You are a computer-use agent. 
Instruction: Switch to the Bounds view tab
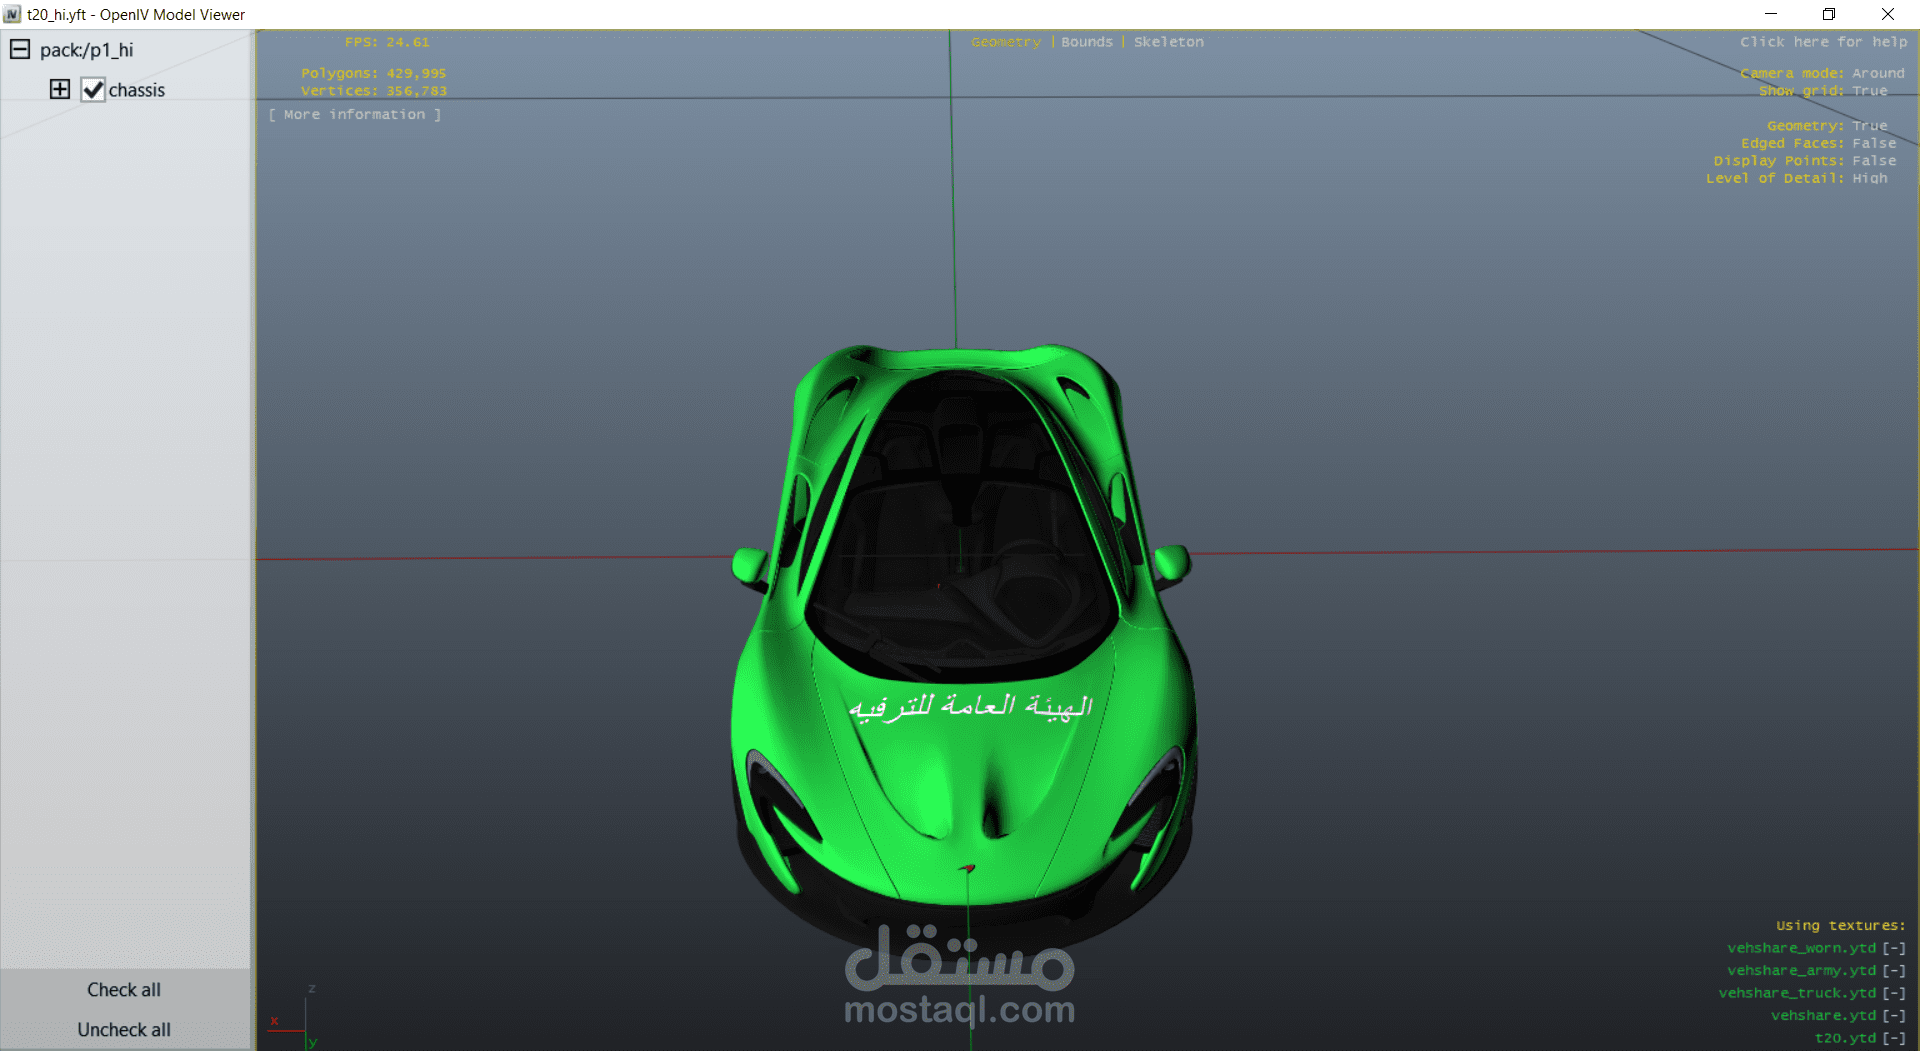click(x=1087, y=42)
